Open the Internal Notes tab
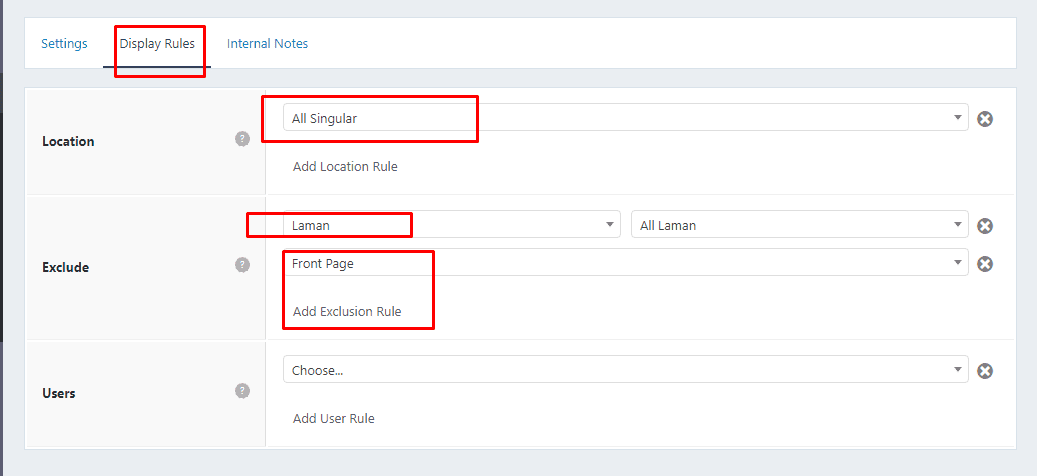This screenshot has height=476, width=1037. [267, 44]
